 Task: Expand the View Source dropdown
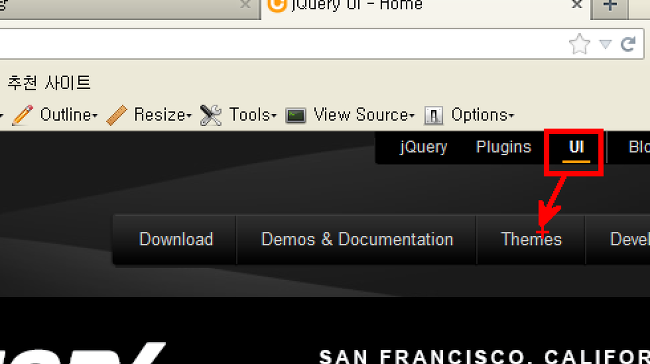tap(364, 115)
